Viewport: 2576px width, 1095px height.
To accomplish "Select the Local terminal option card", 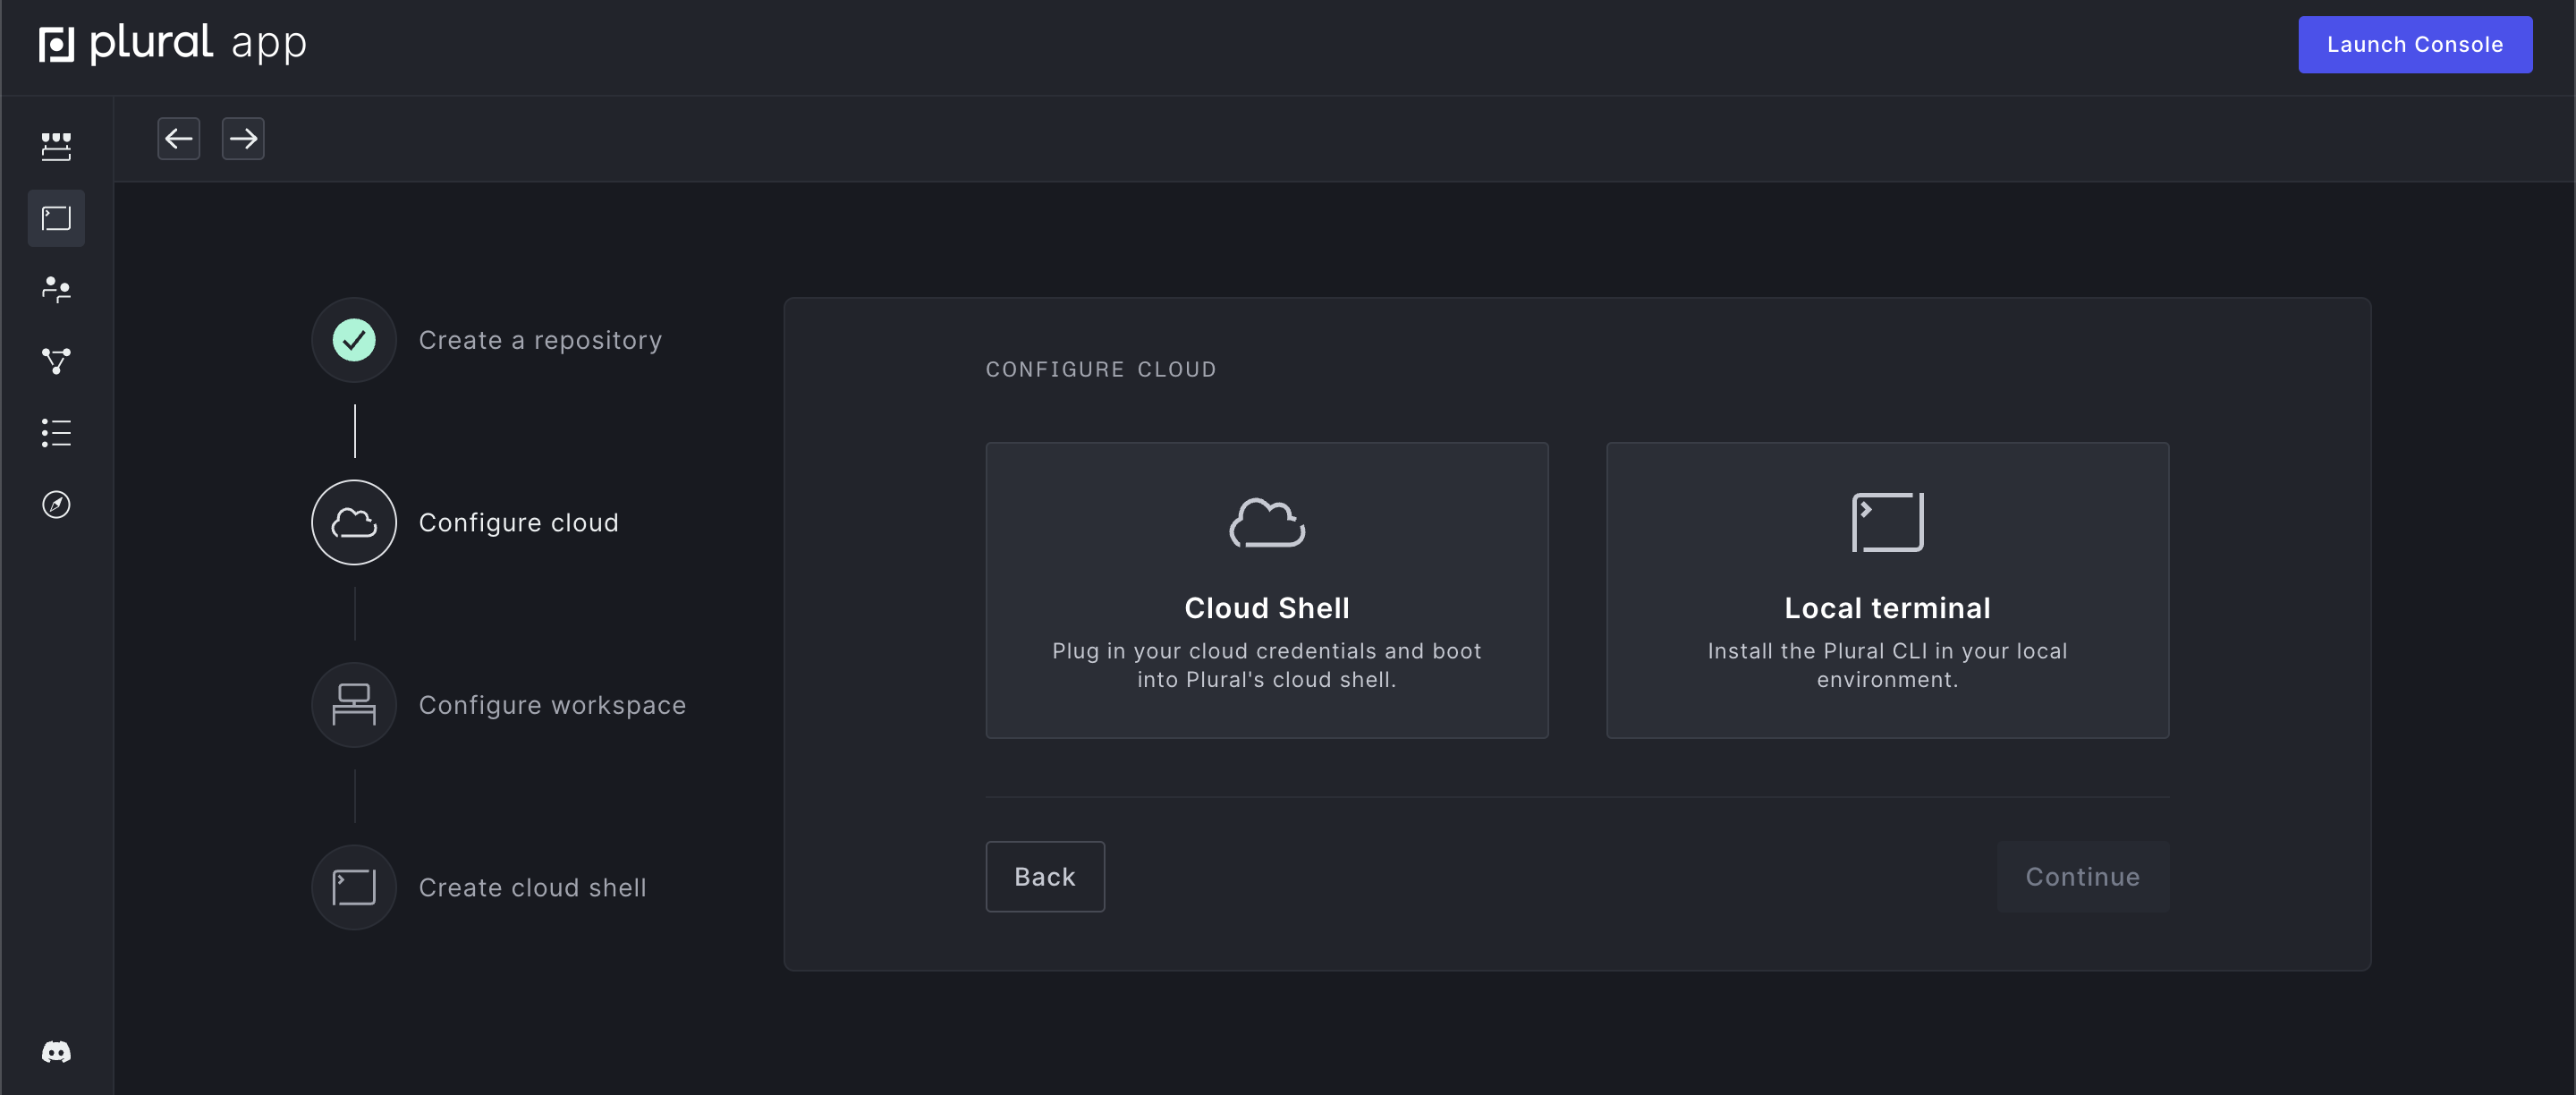I will (1886, 590).
